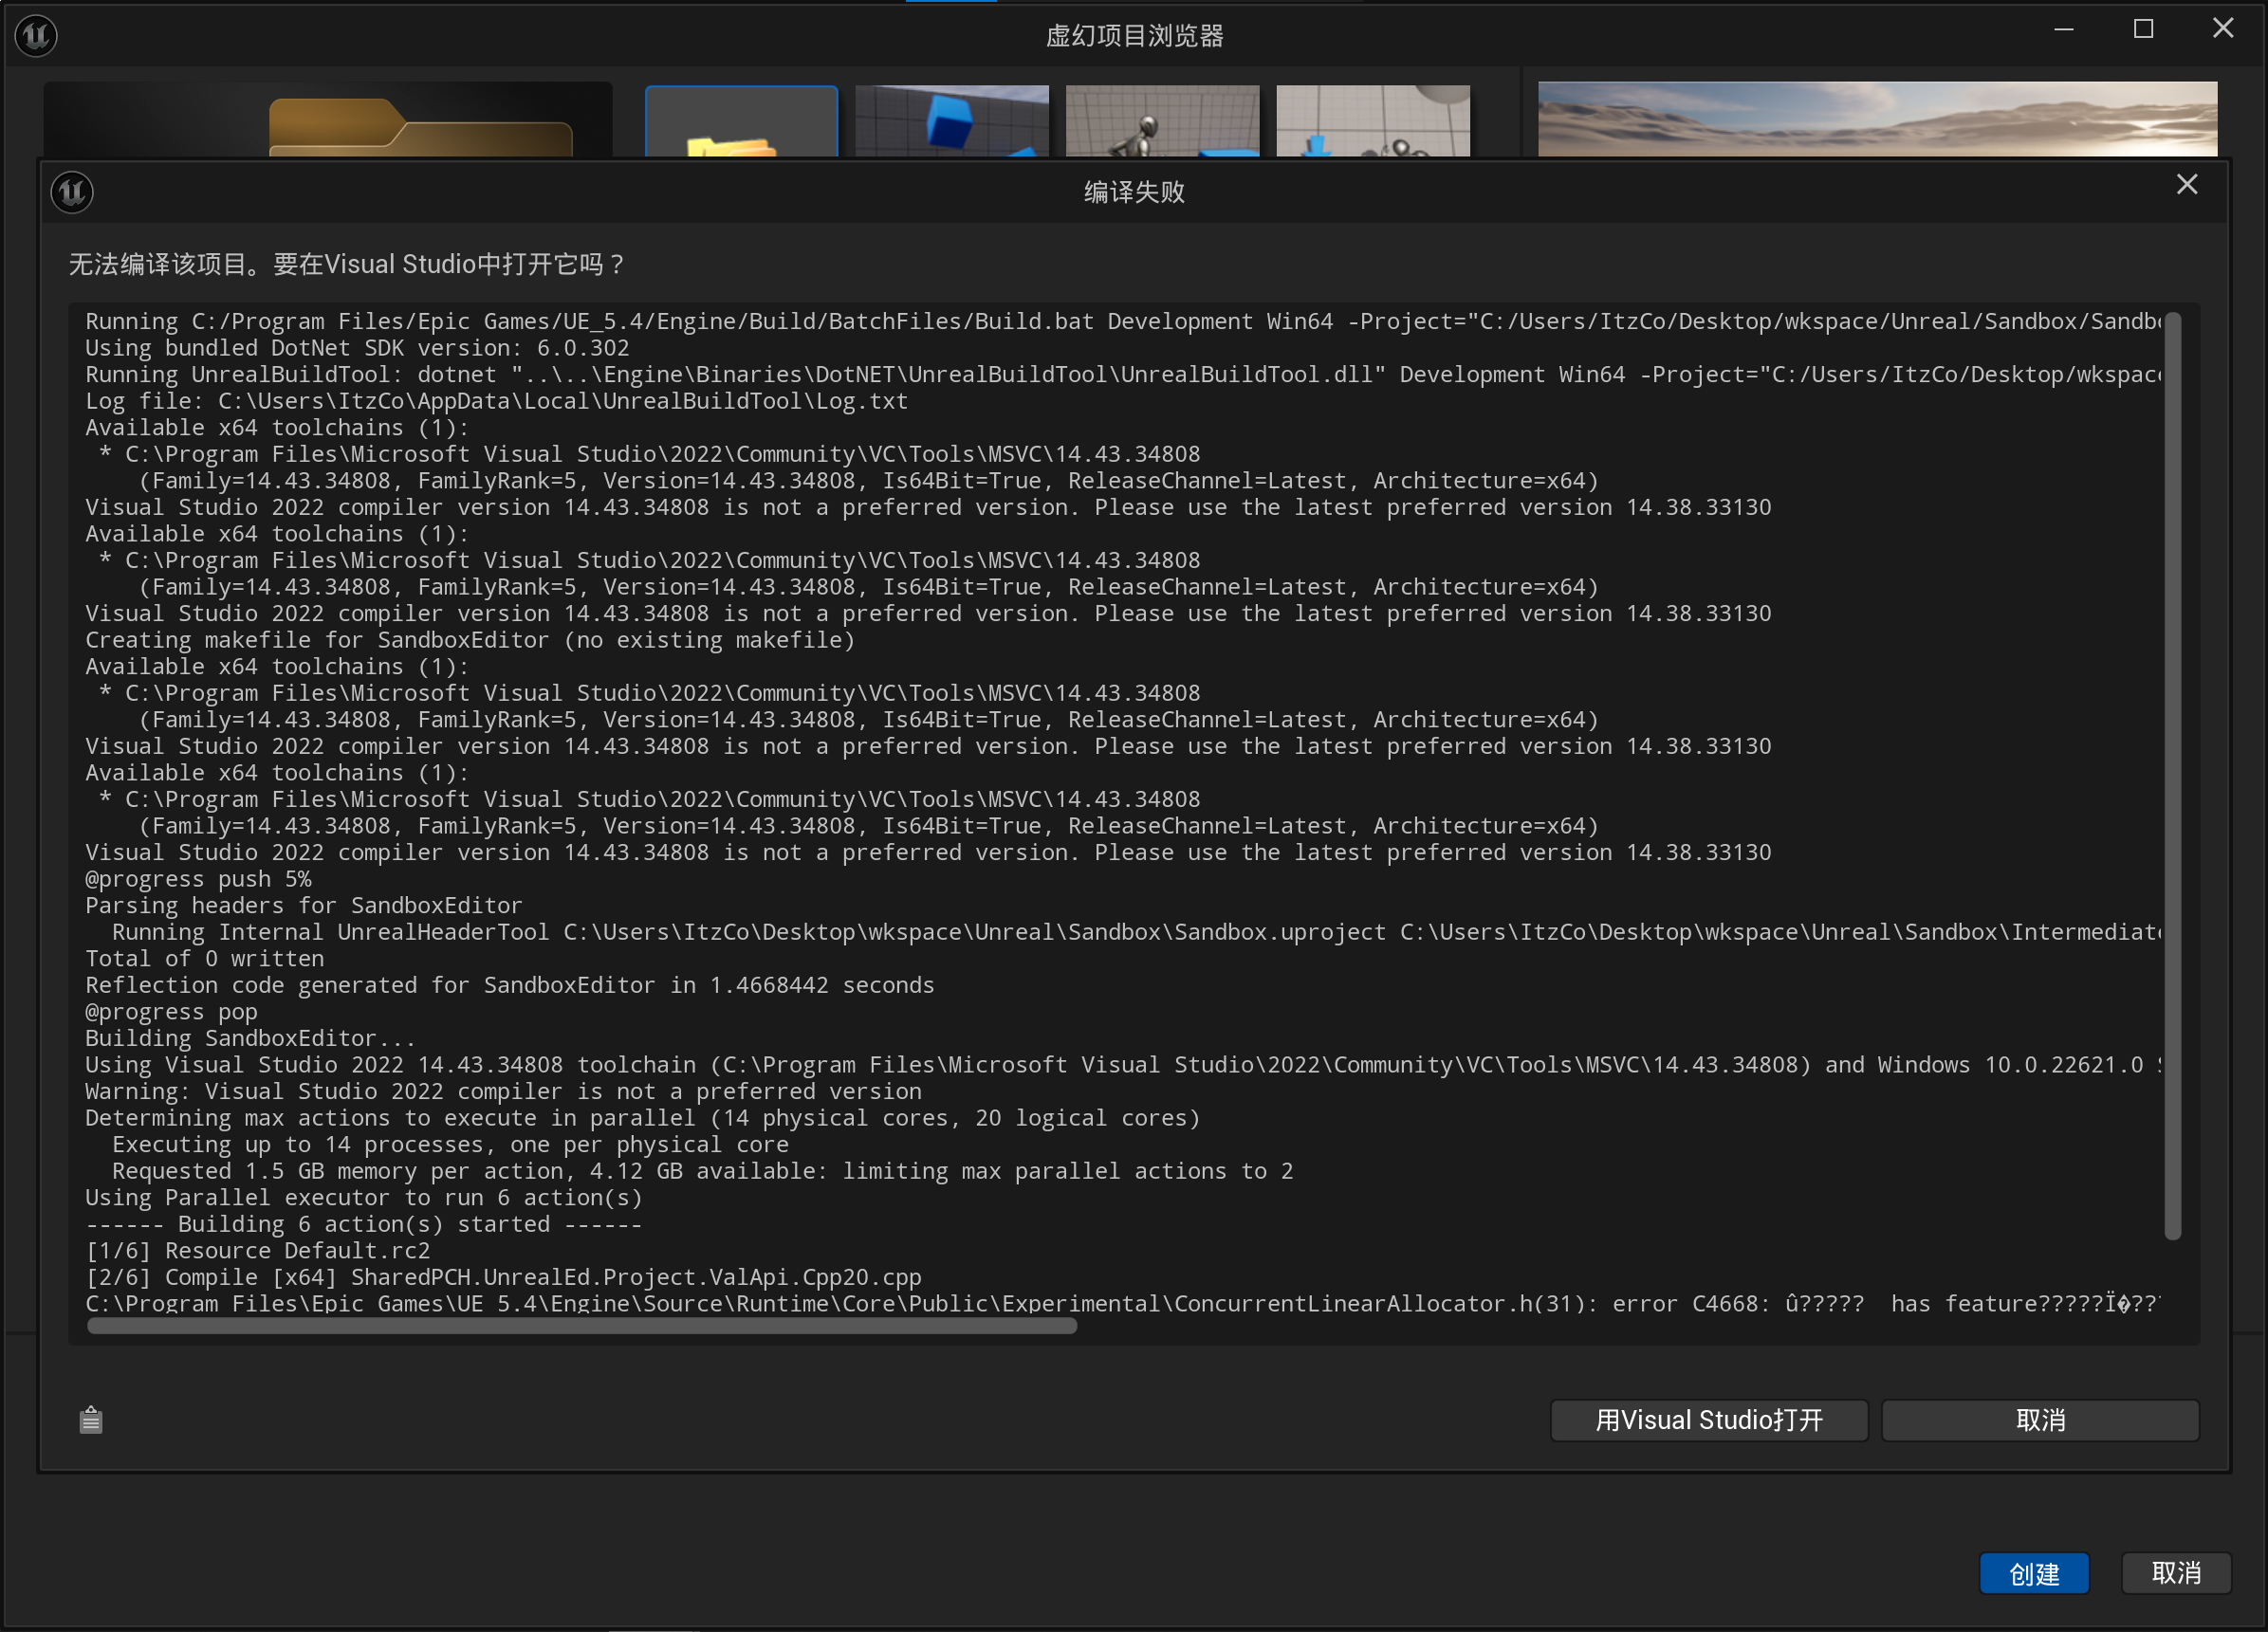Click Unreal Engine logo in main title bar
The image size is (2268, 1632).
tap(36, 36)
